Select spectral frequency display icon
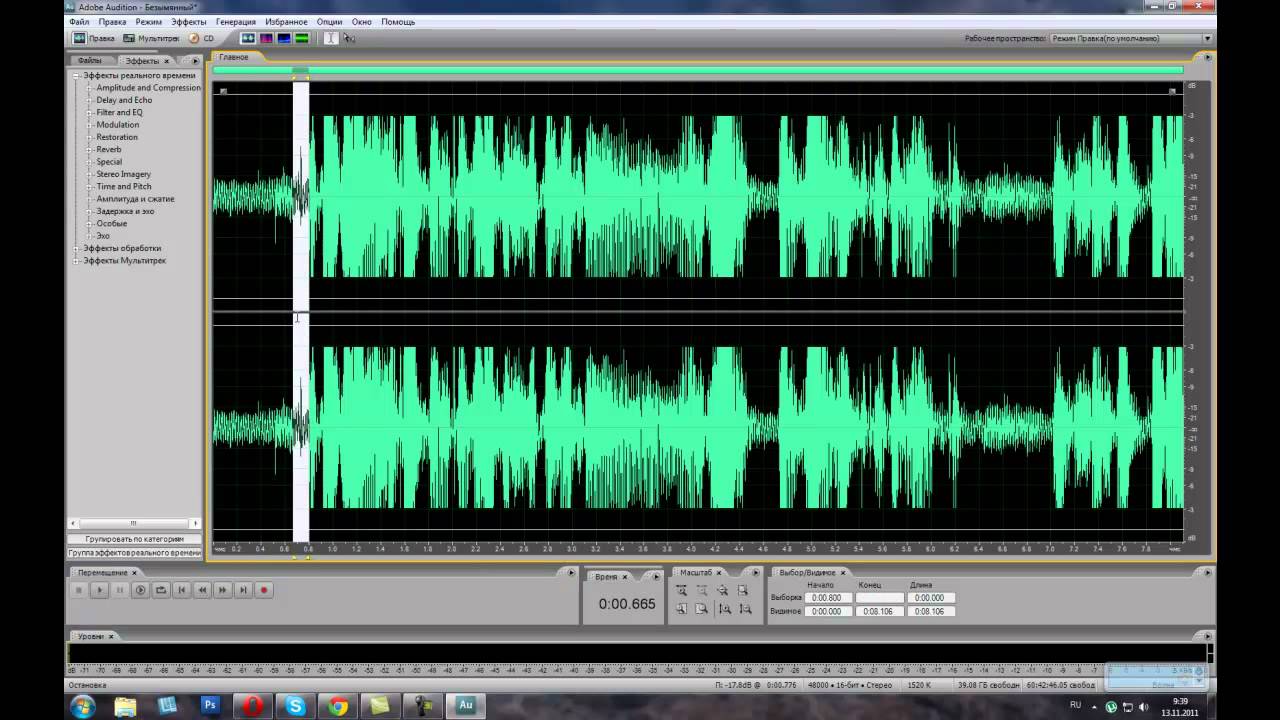Viewport: 1280px width, 720px height. point(266,38)
